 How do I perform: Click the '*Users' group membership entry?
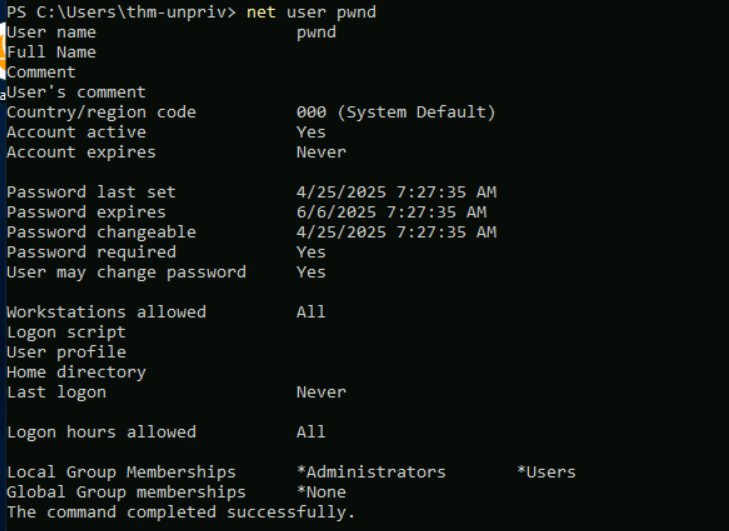[x=546, y=472]
